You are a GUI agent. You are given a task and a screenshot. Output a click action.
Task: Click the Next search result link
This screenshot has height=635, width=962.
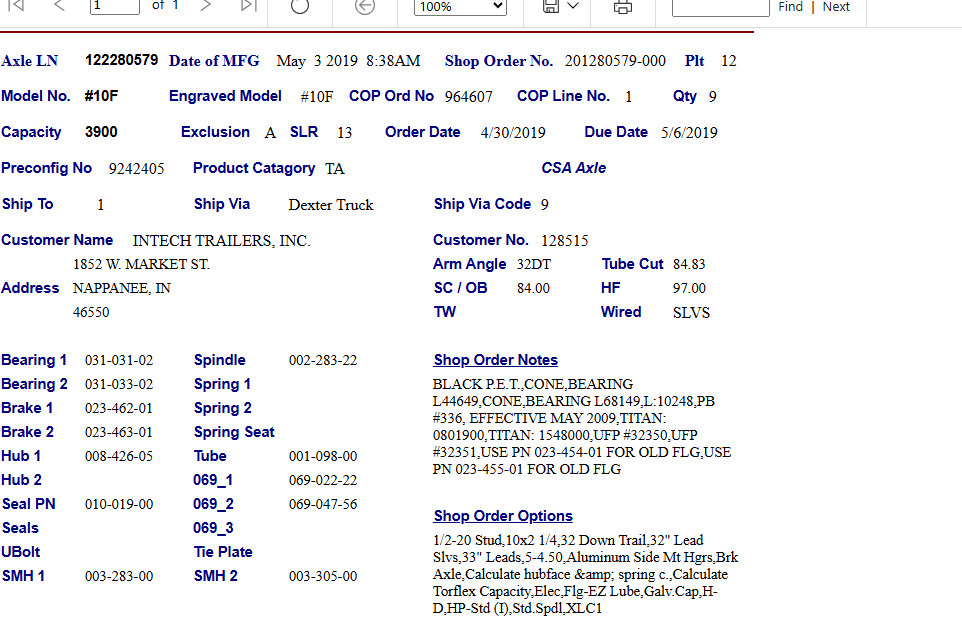836,7
